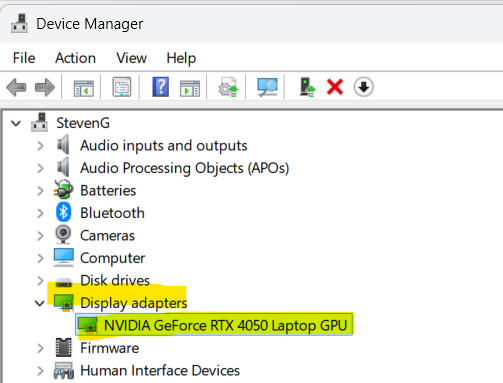
Task: Open the Properties toolbar icon
Action: pyautogui.click(x=122, y=87)
